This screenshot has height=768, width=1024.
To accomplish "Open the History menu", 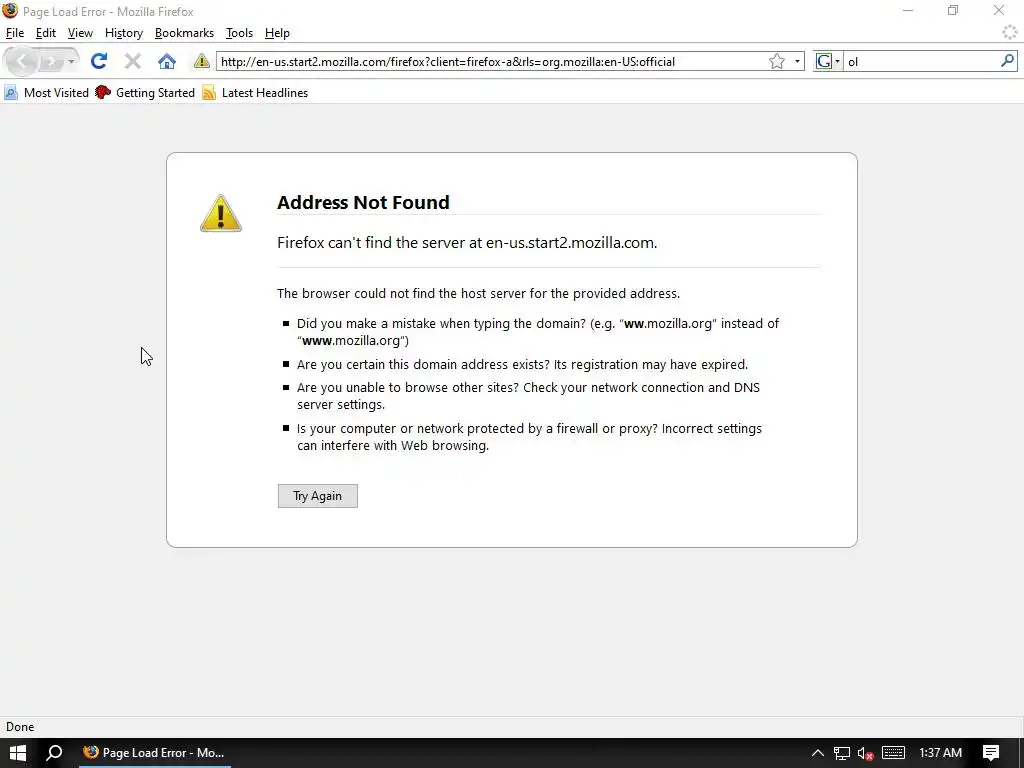I will (123, 33).
